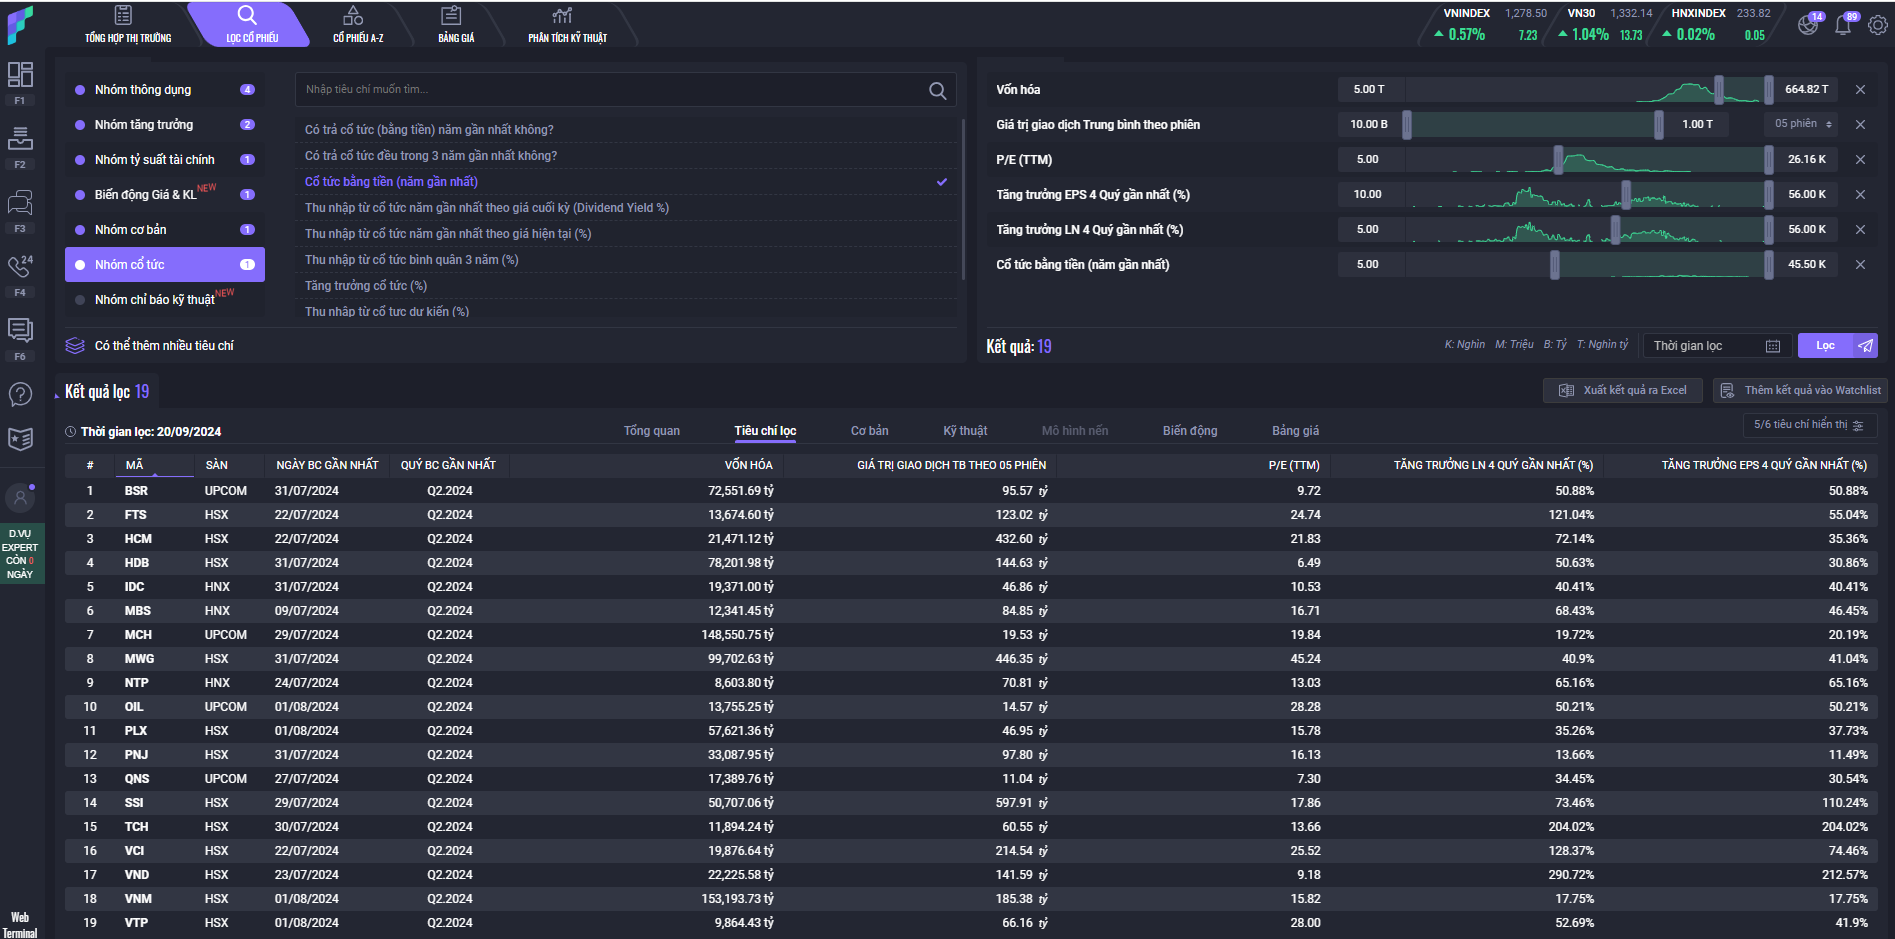Open the F1 dashboard sidebar icon

[x=20, y=75]
